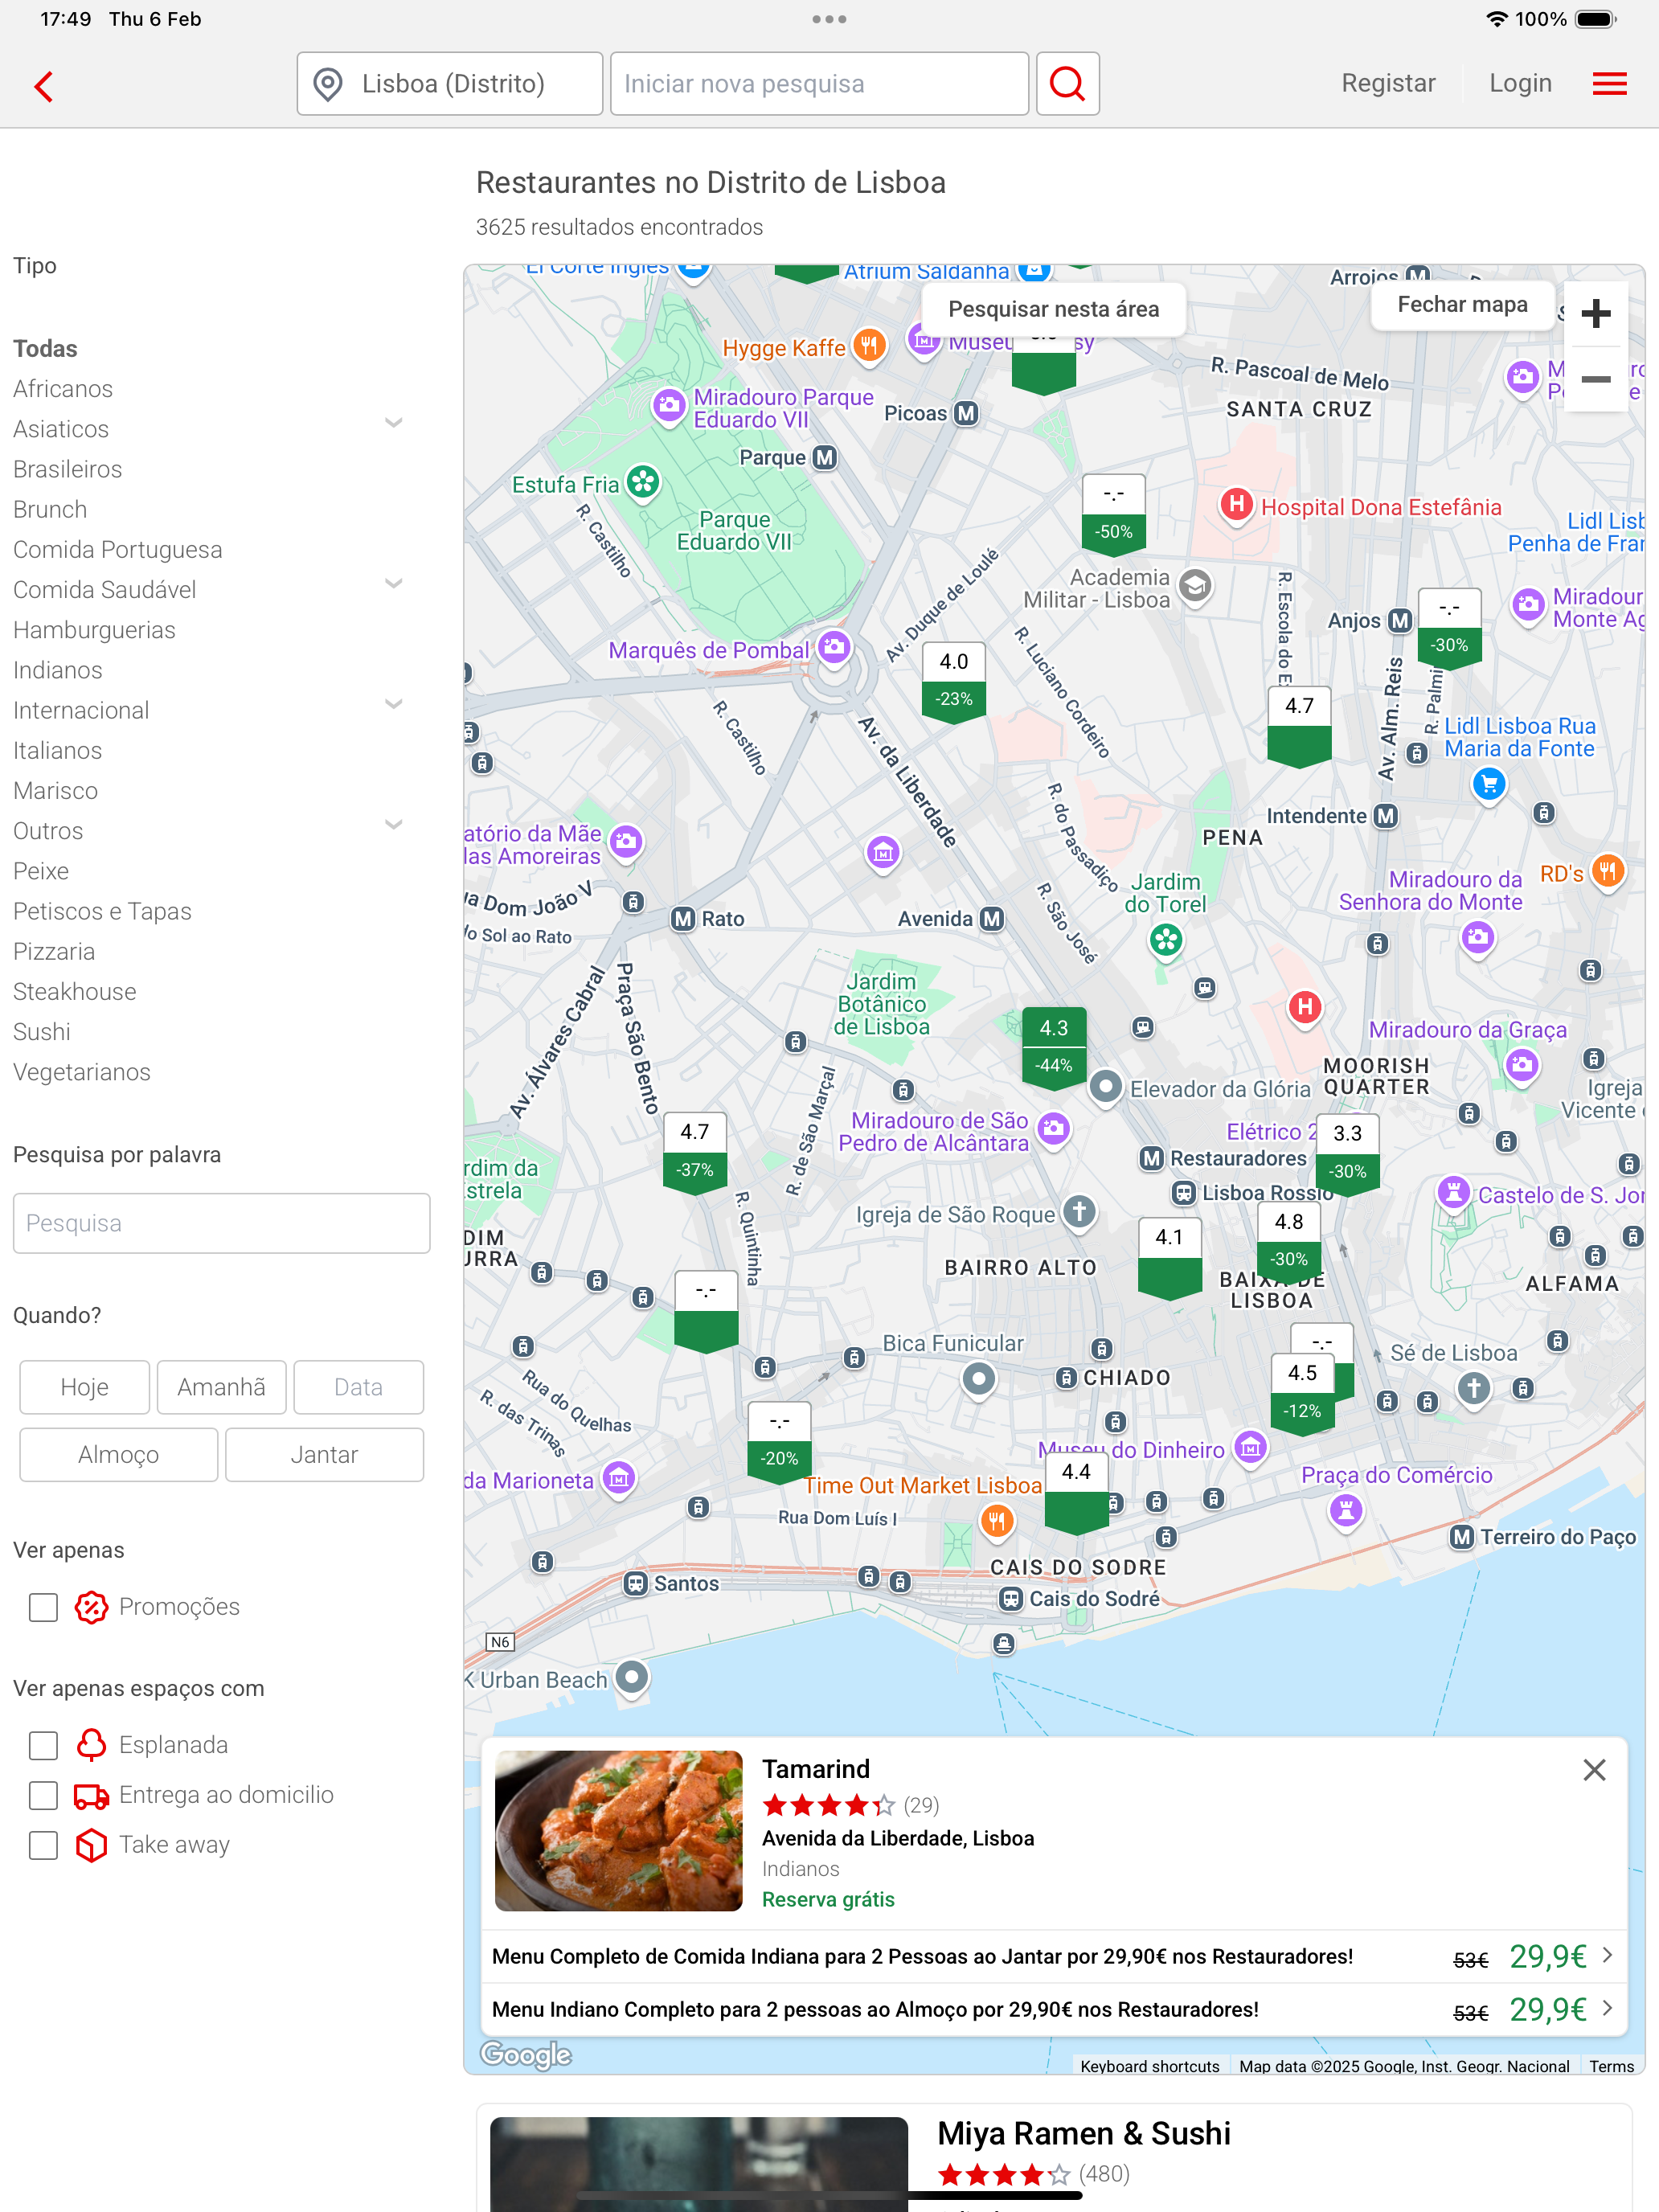This screenshot has width=1659, height=2212.
Task: Filter by Comida Portuguesa
Action: point(118,550)
